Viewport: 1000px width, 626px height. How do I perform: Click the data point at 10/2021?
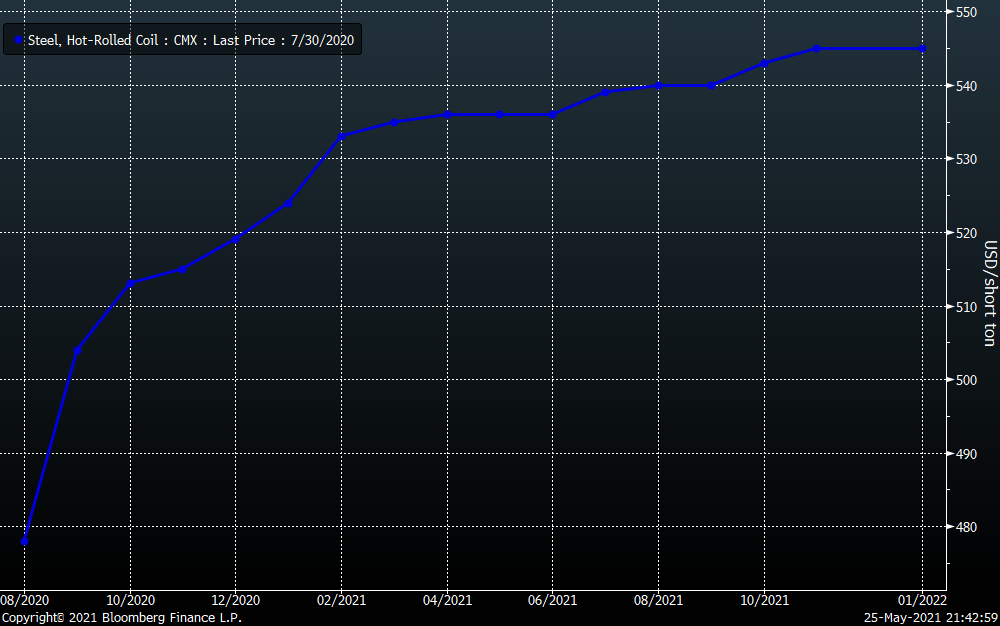click(x=764, y=63)
